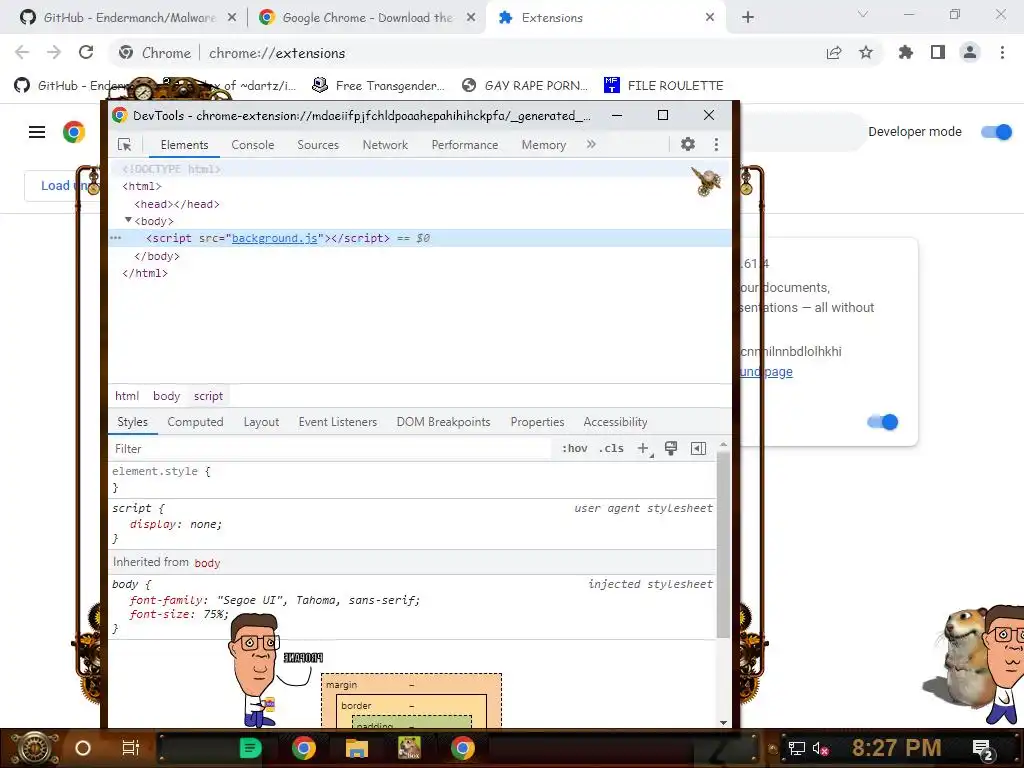Go back with the back arrow
1024x768 pixels.
[x=22, y=53]
